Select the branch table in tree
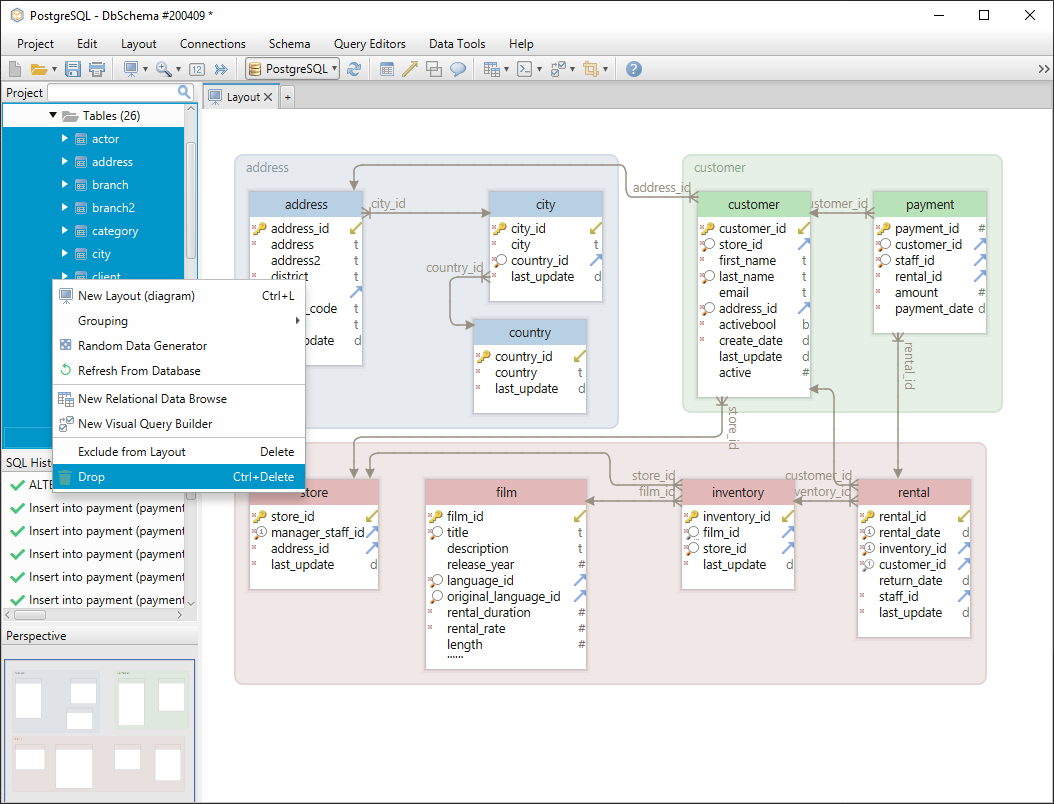 pos(110,185)
